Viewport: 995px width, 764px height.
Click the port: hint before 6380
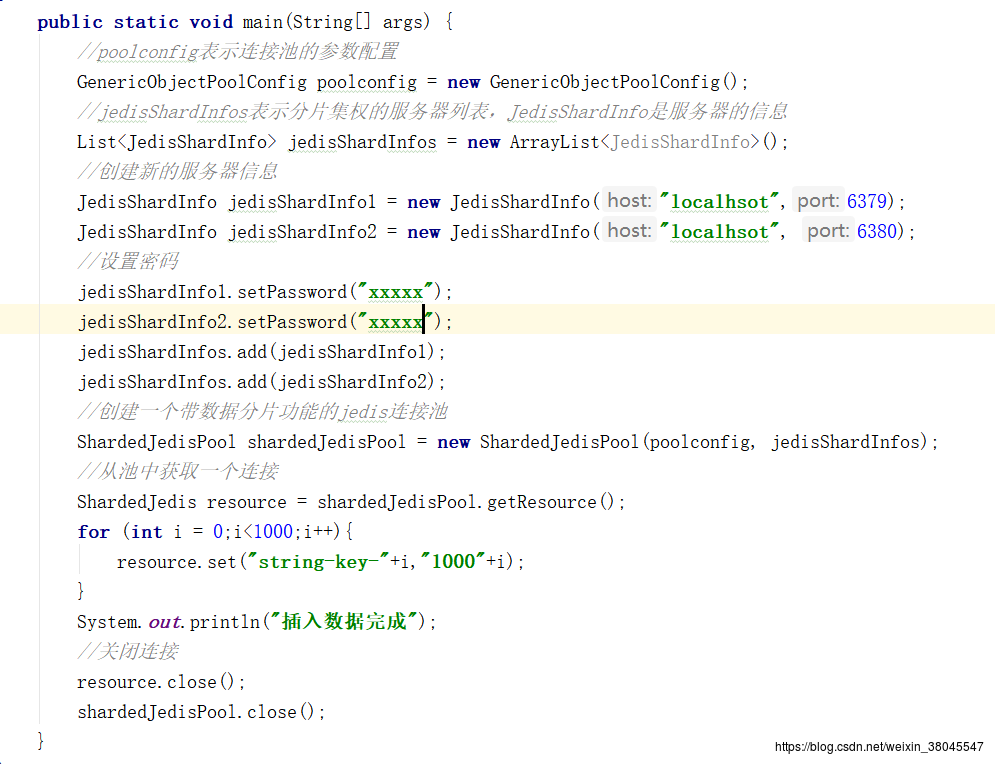click(828, 231)
